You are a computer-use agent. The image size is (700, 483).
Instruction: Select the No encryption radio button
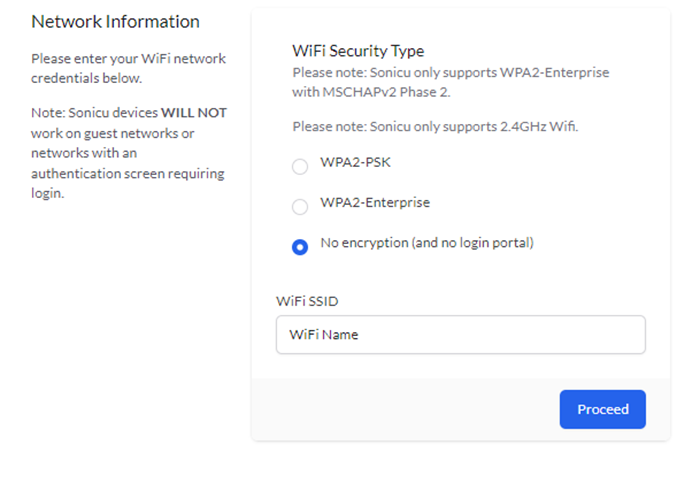pyautogui.click(x=300, y=247)
